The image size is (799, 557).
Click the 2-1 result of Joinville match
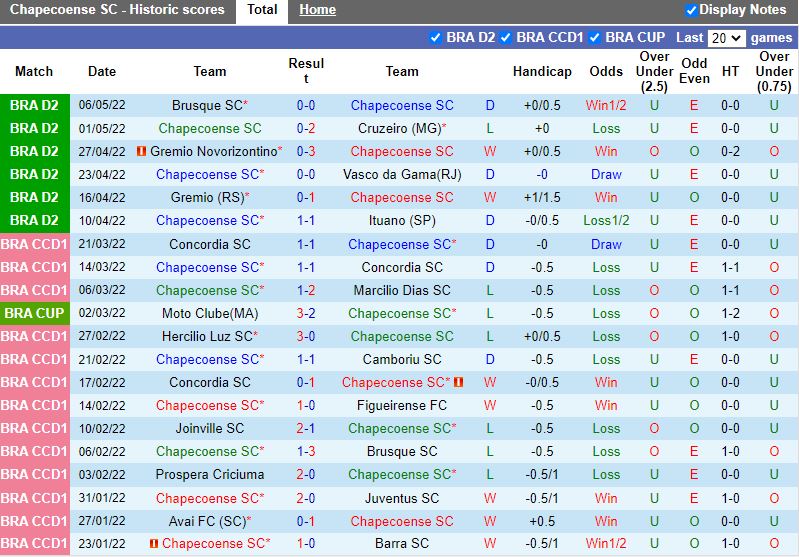pyautogui.click(x=306, y=429)
